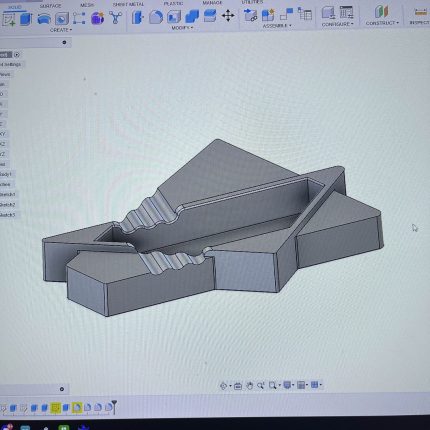Select Sketch1 in the browser
Viewport: 430px width, 430px height.
pos(8,194)
